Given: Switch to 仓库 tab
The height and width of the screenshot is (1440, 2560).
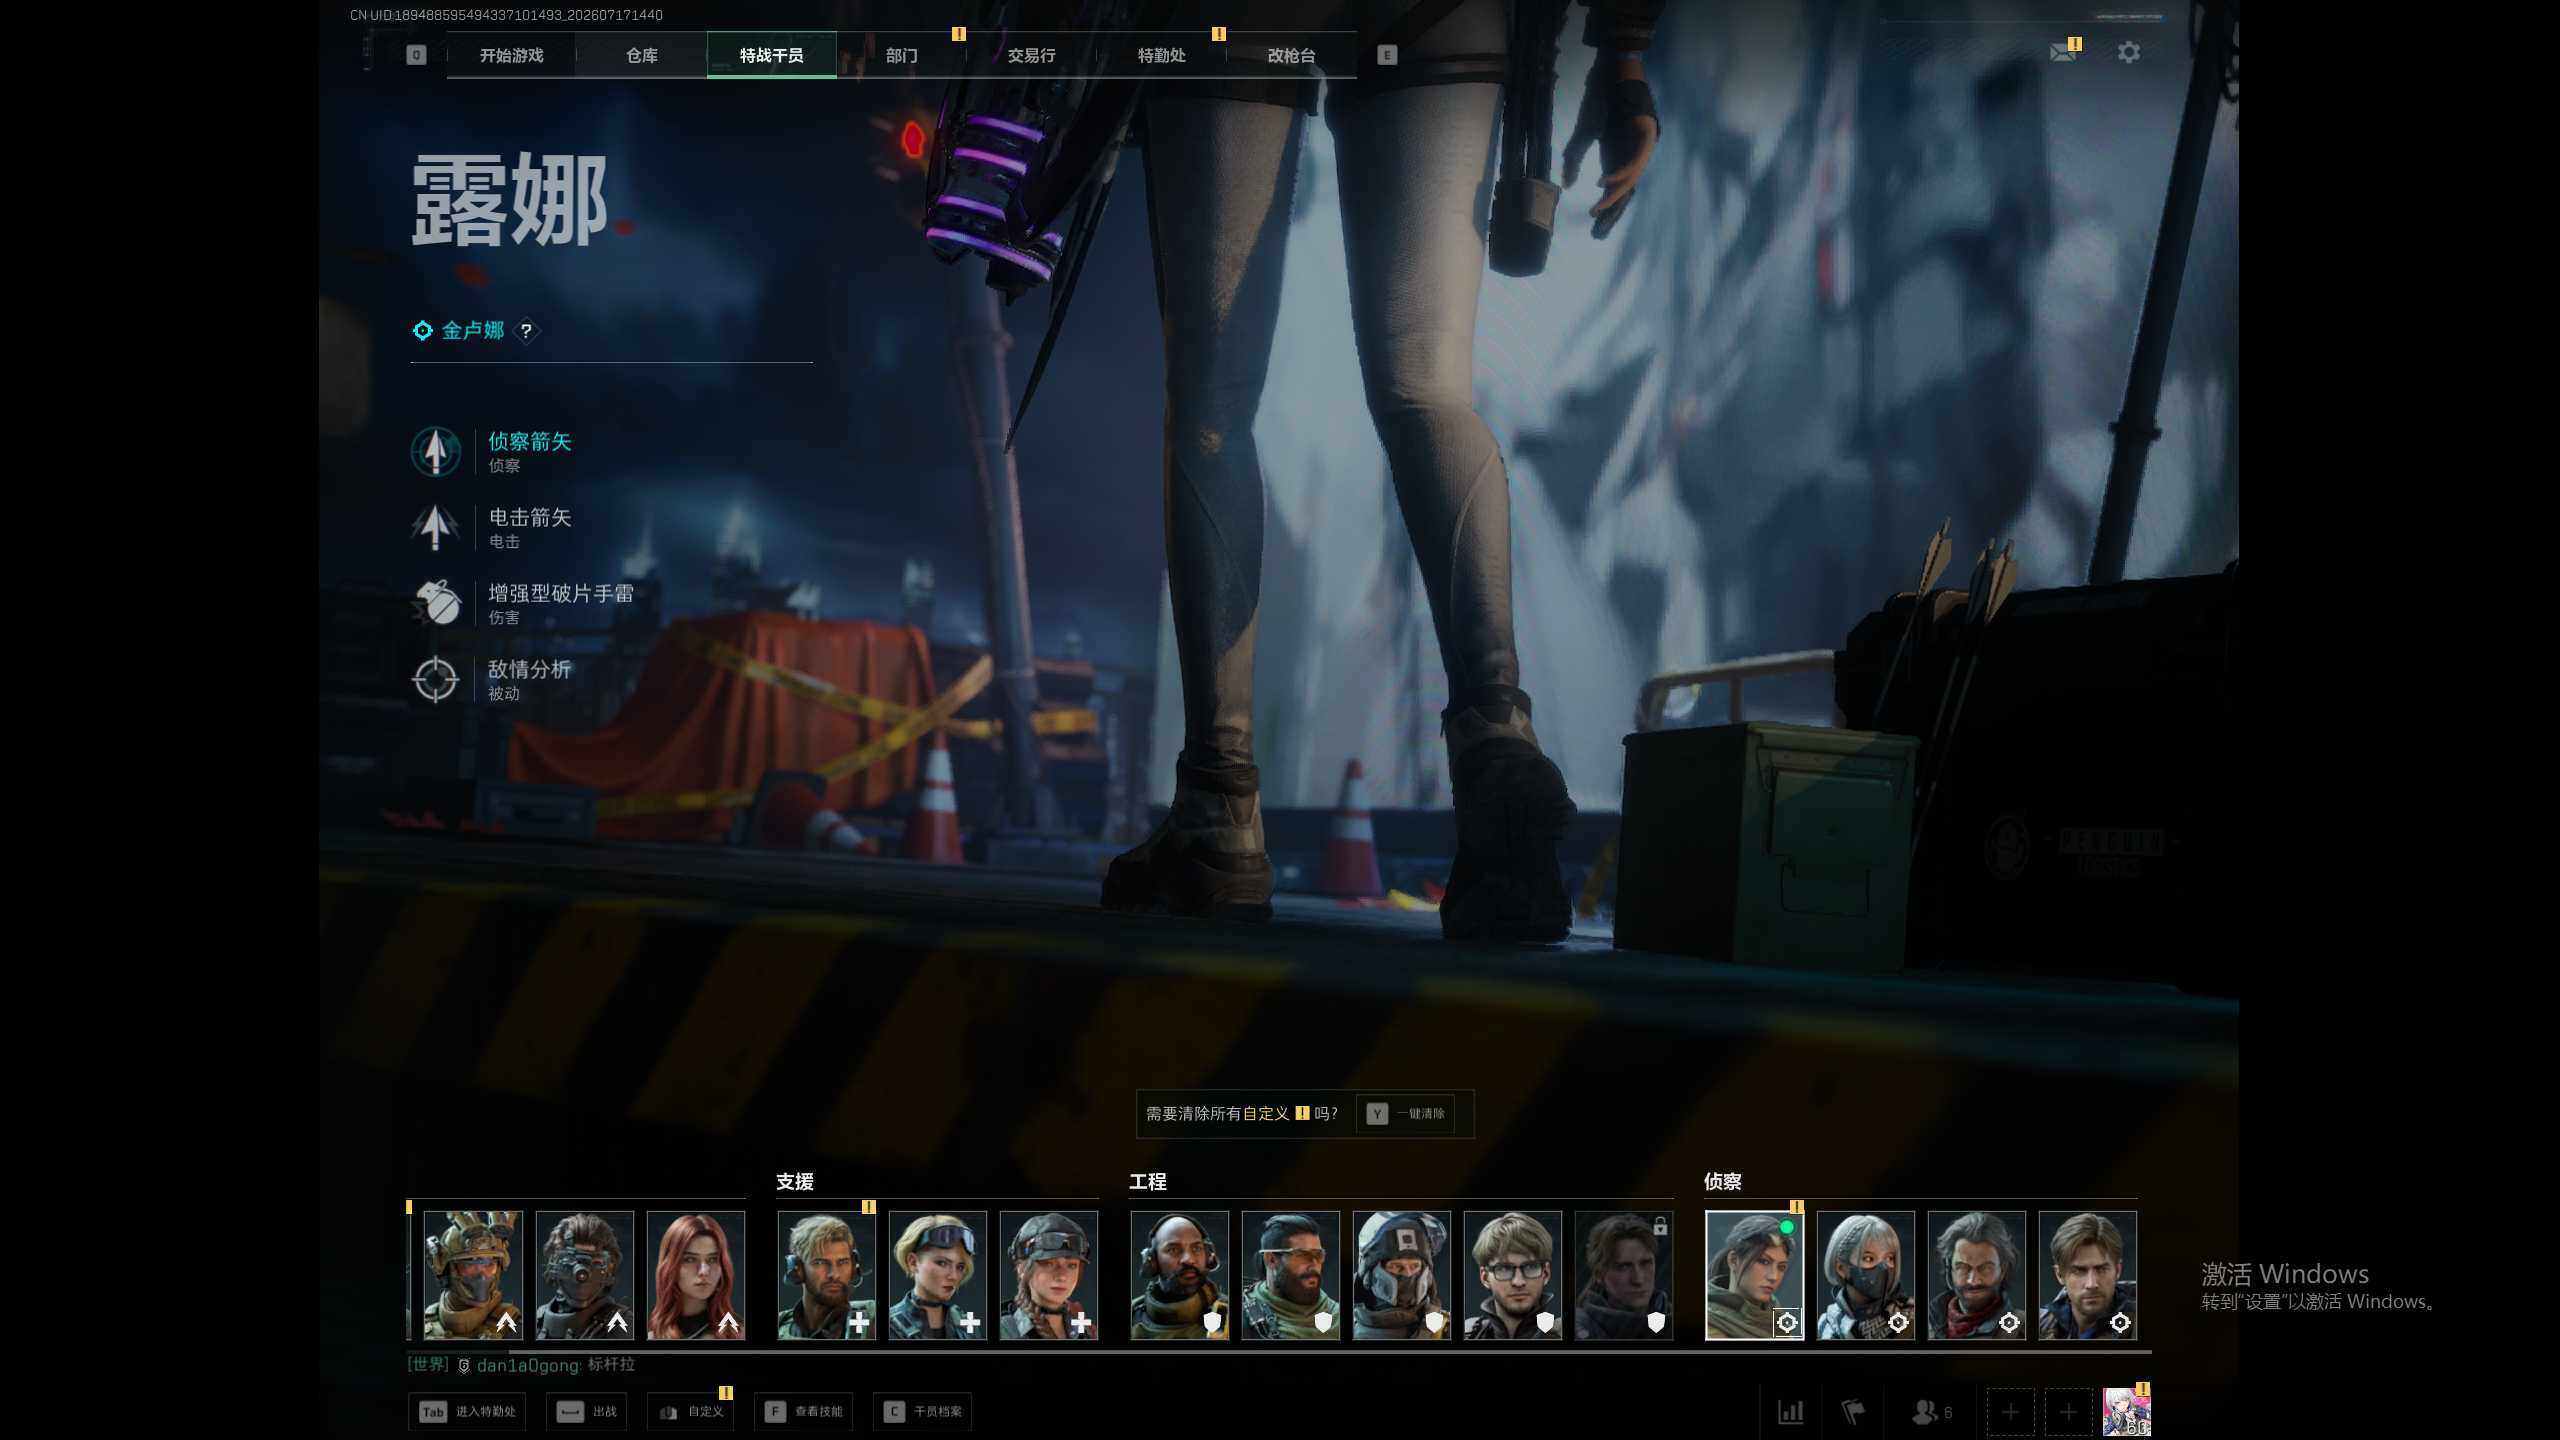Looking at the screenshot, I should [x=641, y=55].
